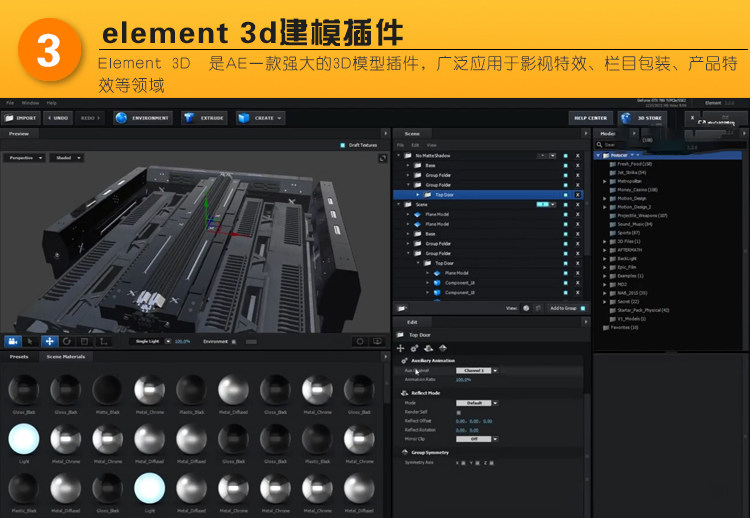Viewport: 750px width, 518px height.
Task: Open the Perspective view dropdown
Action: point(25,158)
